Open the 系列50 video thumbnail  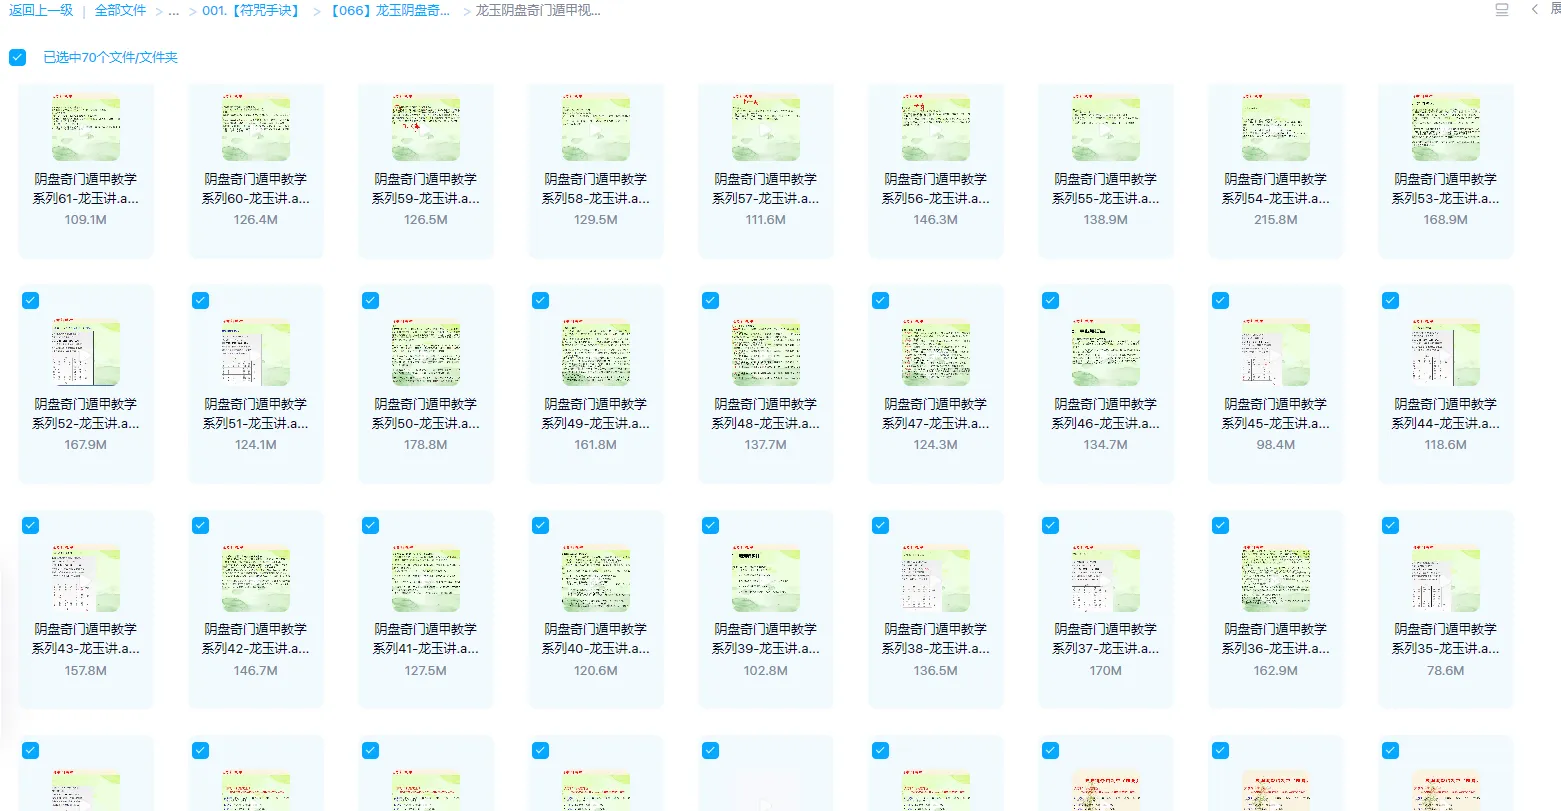pyautogui.click(x=426, y=352)
